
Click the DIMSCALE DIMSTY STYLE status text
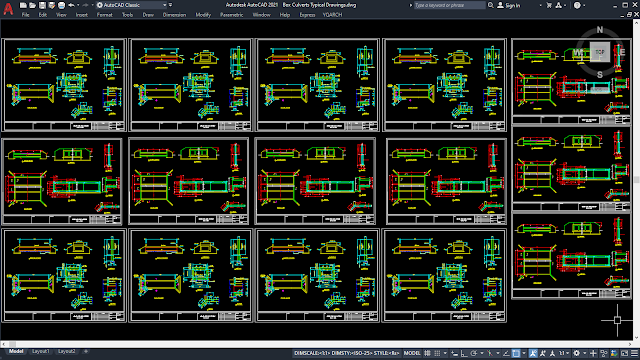[x=346, y=353]
